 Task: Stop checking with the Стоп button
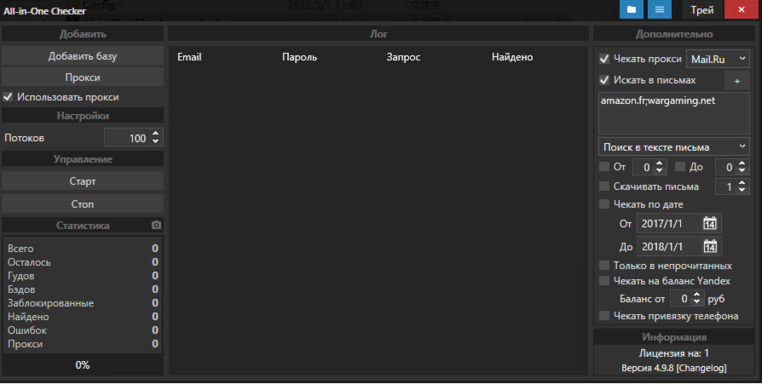coord(83,204)
